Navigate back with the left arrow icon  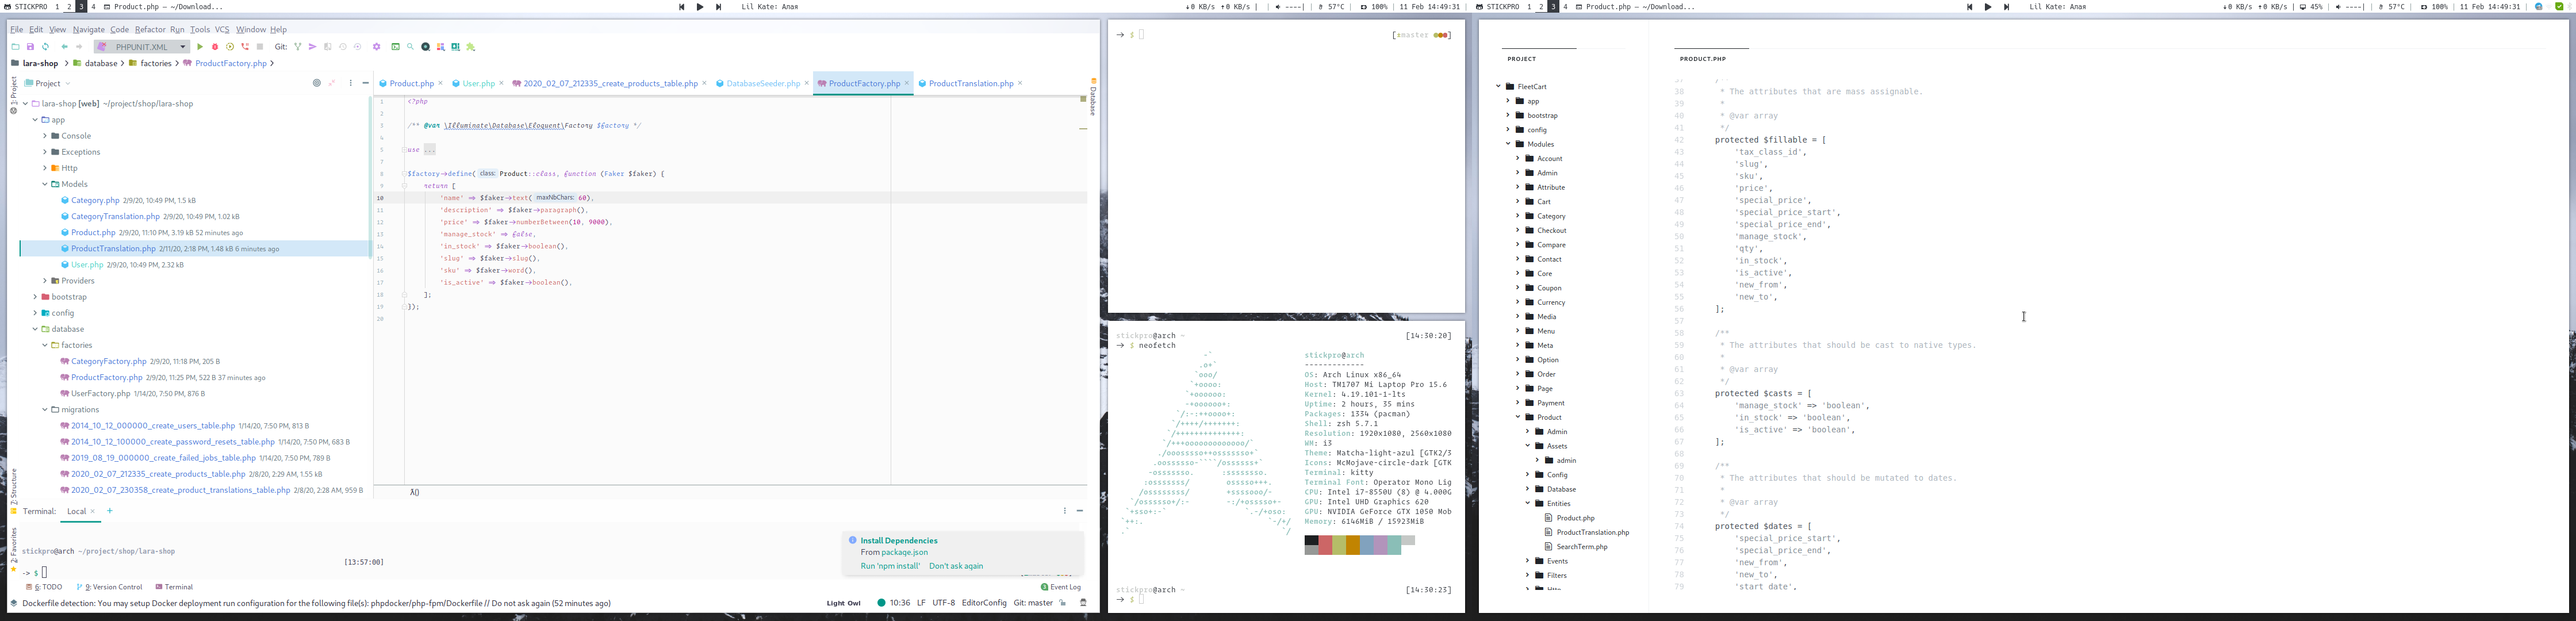pyautogui.click(x=64, y=47)
